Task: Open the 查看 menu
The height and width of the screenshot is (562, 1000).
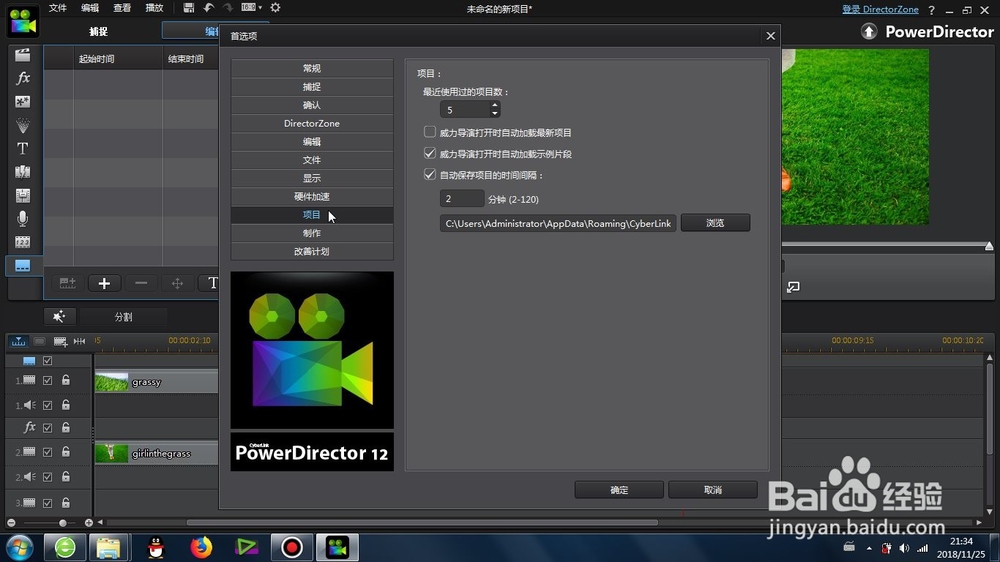Action: coord(122,8)
